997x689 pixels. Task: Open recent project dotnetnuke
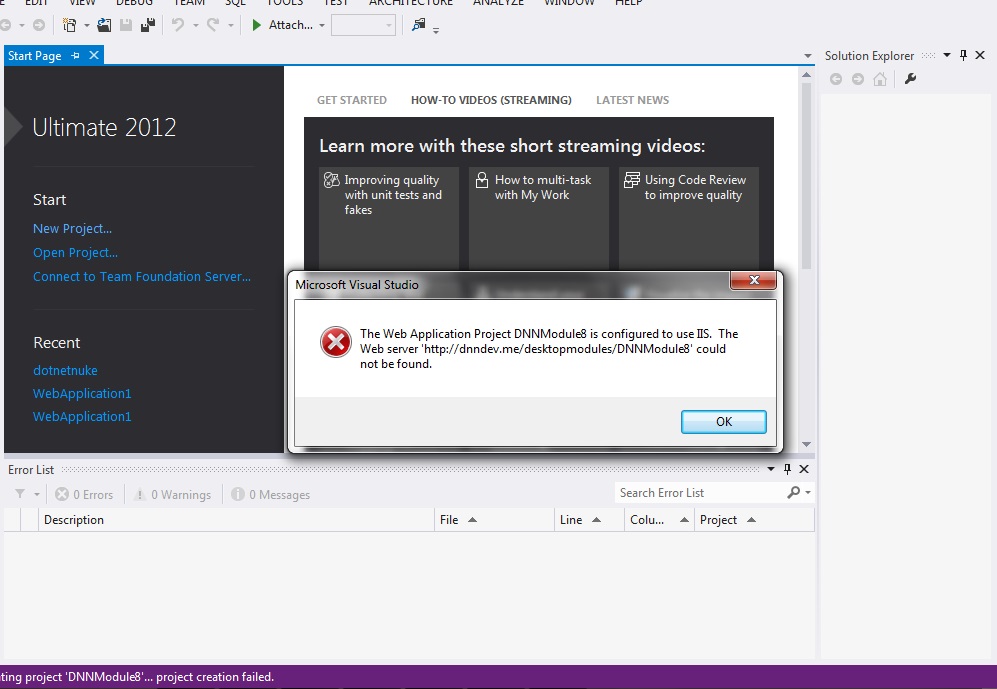click(x=65, y=370)
